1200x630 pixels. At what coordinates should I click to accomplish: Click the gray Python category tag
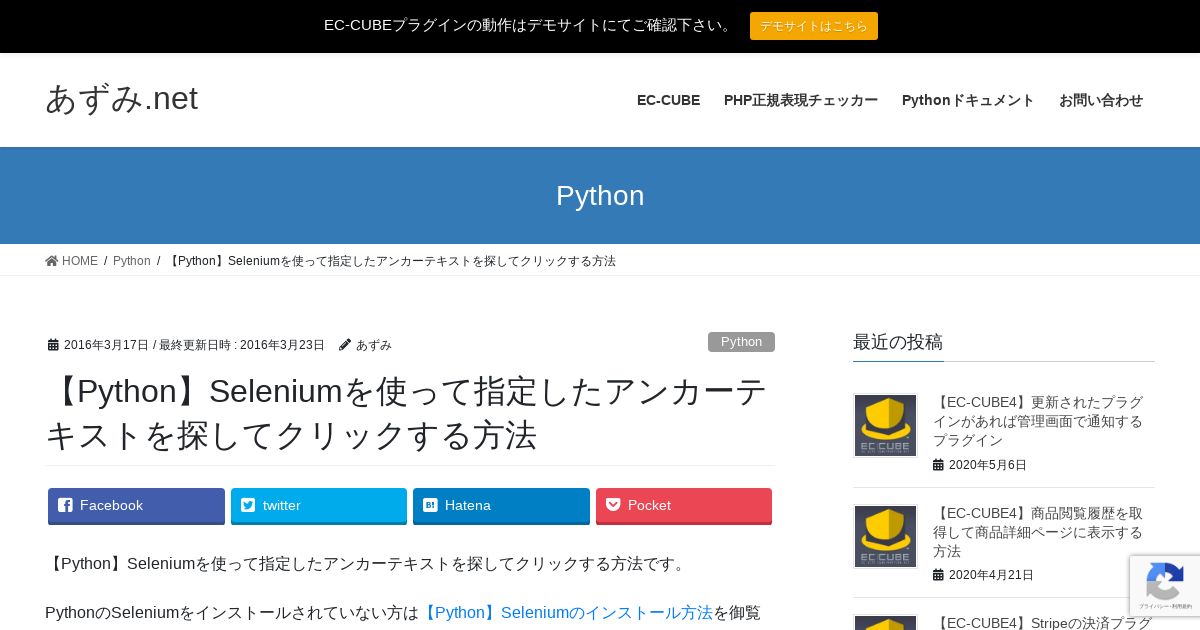741,342
